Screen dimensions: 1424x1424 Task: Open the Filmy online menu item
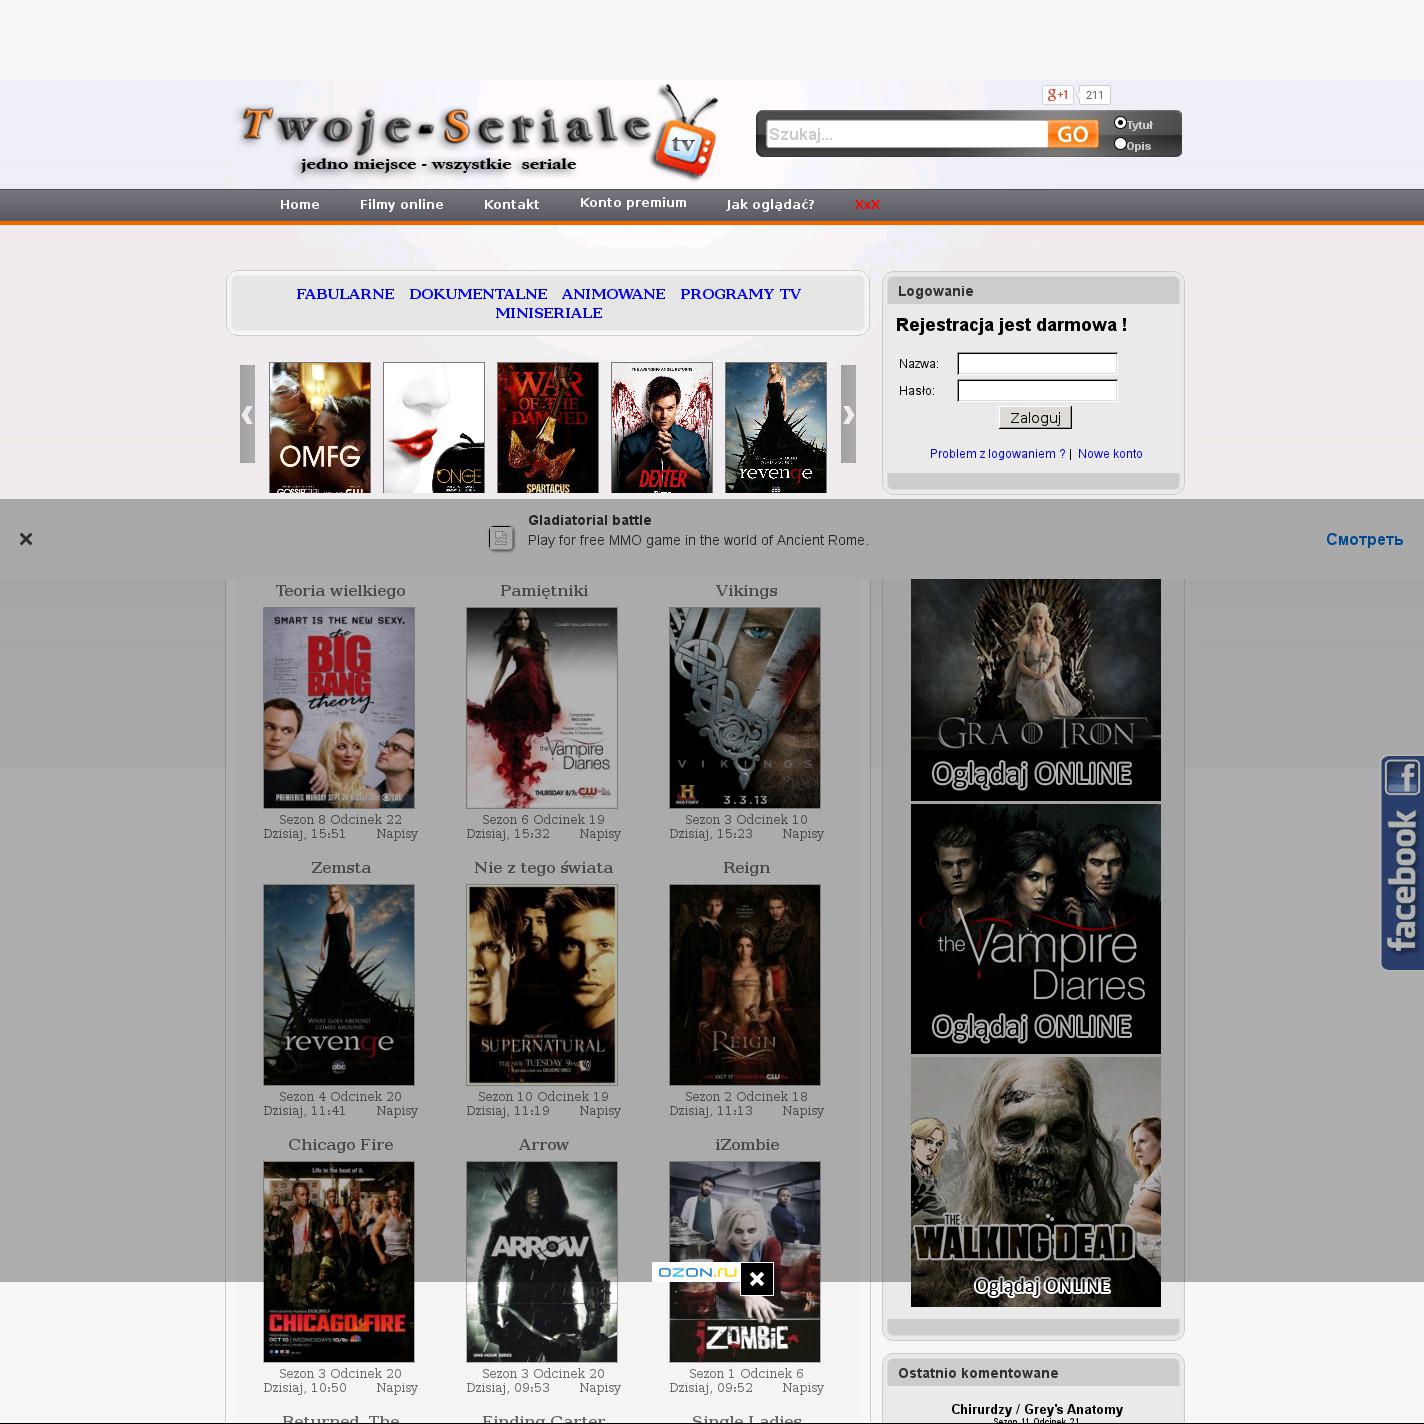tap(401, 204)
